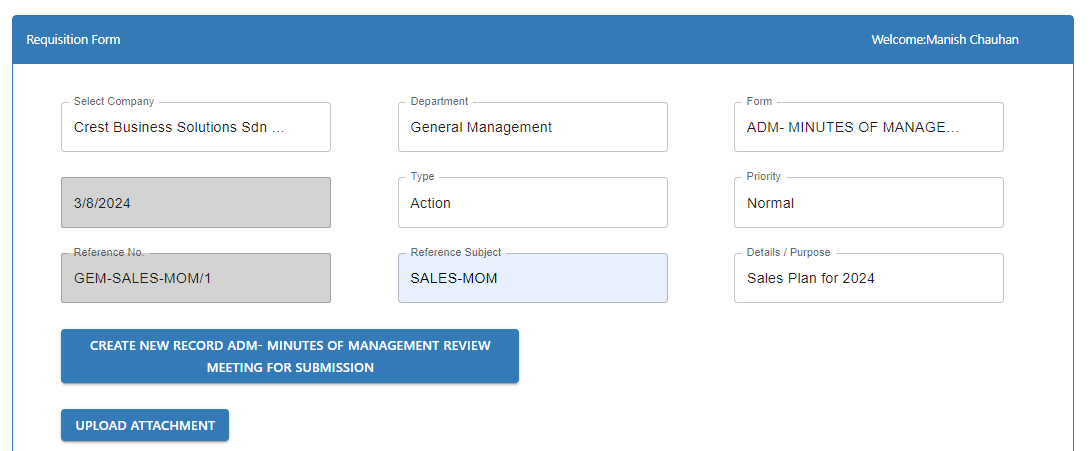Click the Details / Purpose text field
This screenshot has height=451, width=1092.
[868, 279]
